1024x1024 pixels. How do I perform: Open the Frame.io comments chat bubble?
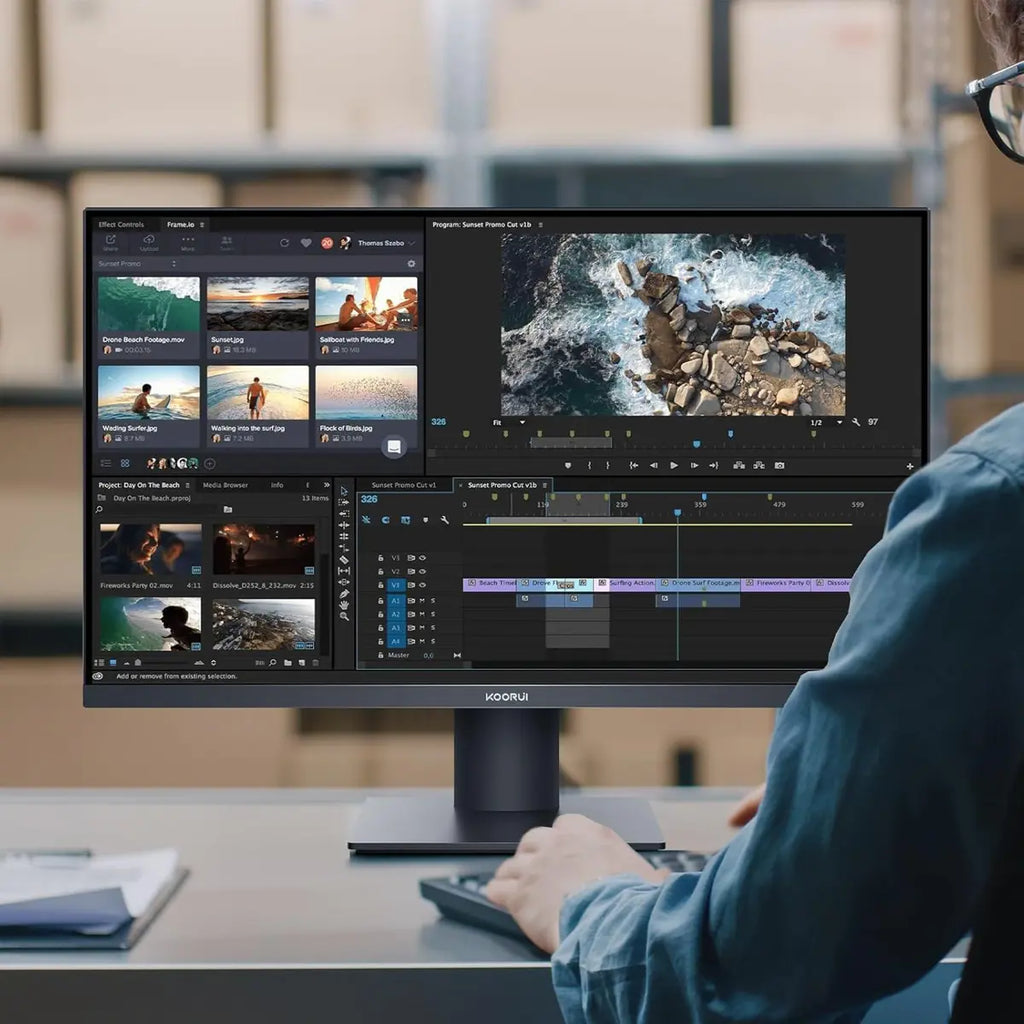[394, 446]
